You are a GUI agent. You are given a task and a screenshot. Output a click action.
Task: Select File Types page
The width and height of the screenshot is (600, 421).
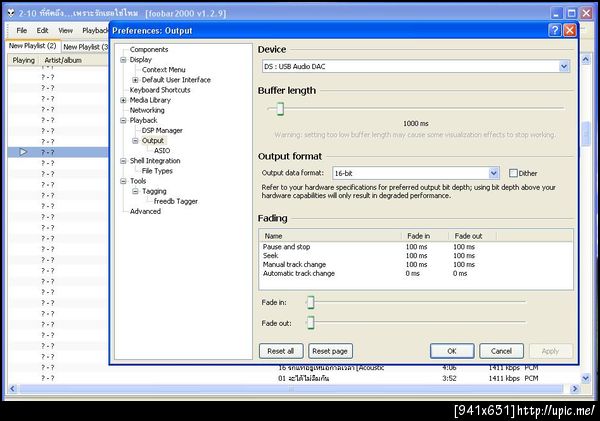pos(157,171)
